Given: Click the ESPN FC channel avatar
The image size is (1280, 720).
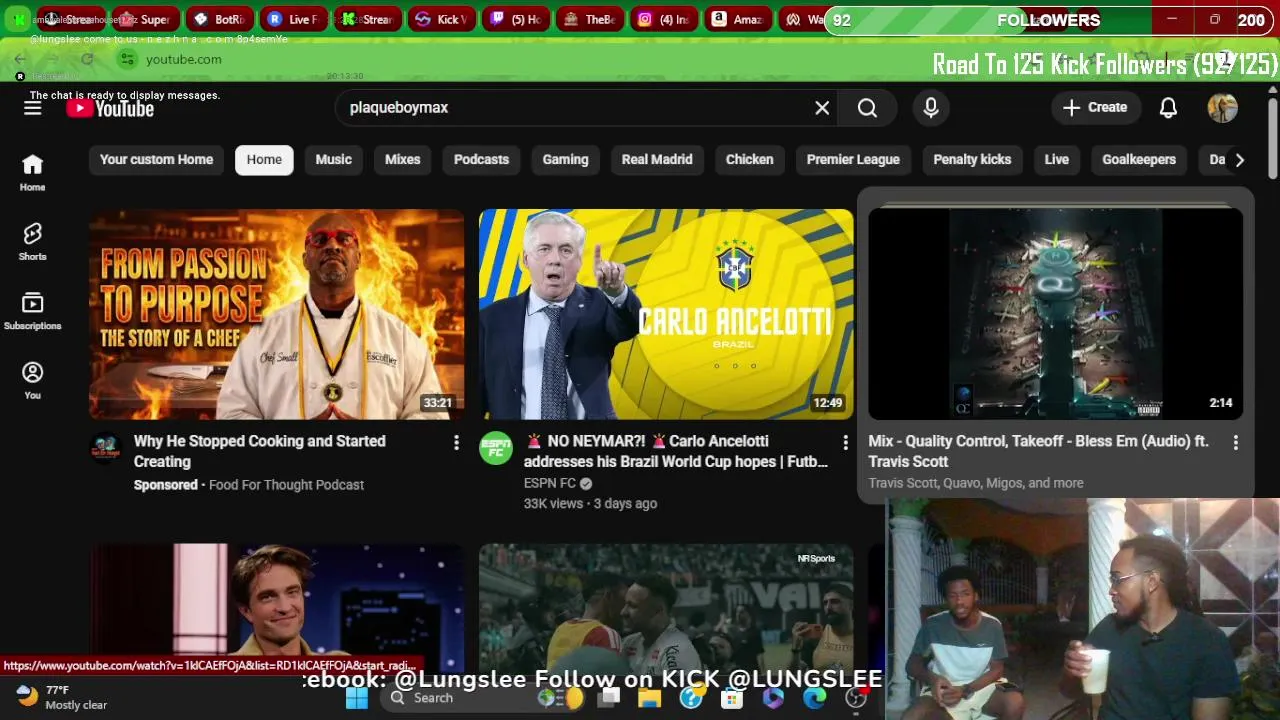Looking at the screenshot, I should point(496,449).
